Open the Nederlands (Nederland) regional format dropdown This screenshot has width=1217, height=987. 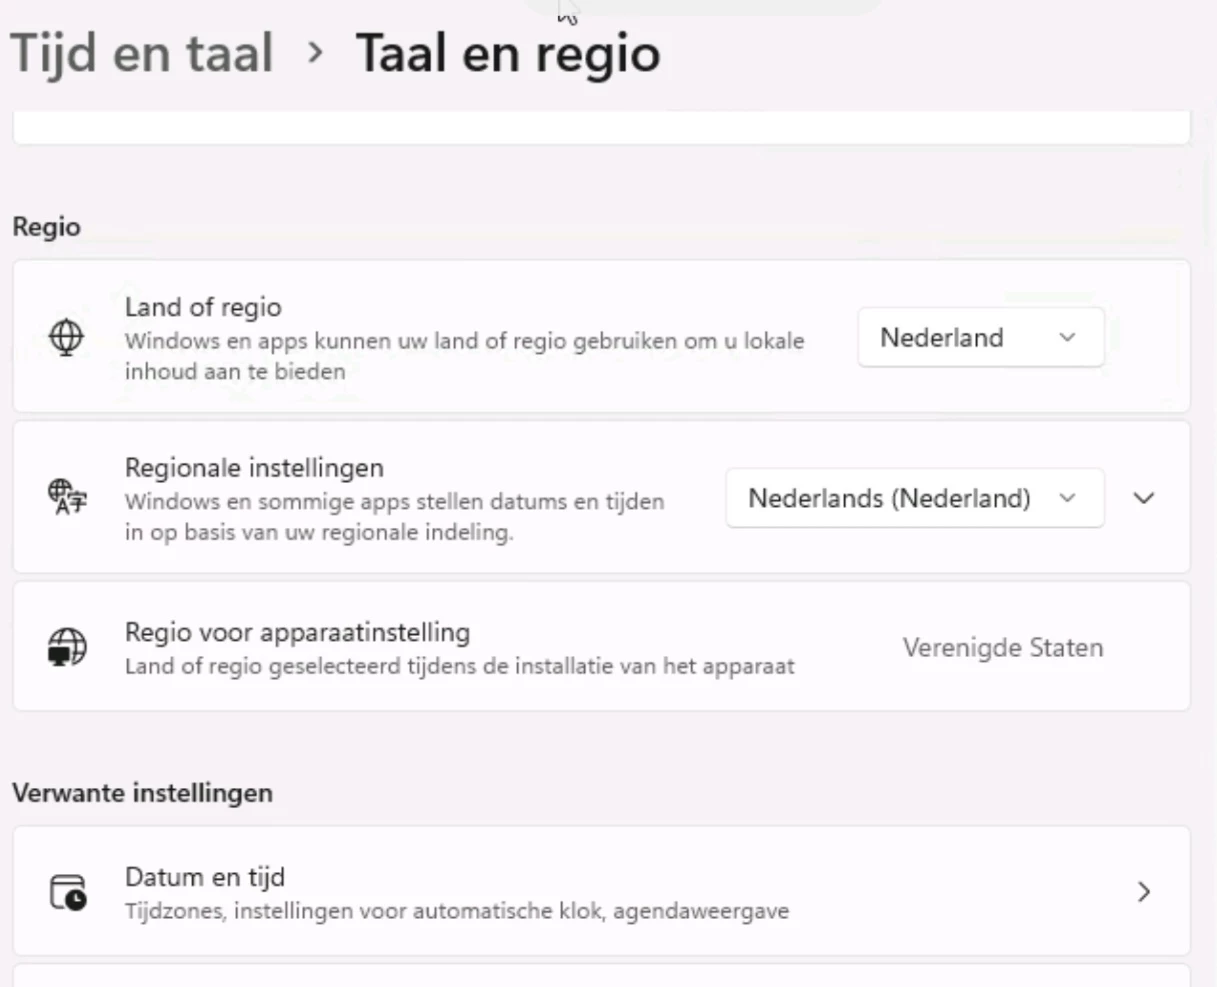click(x=914, y=498)
